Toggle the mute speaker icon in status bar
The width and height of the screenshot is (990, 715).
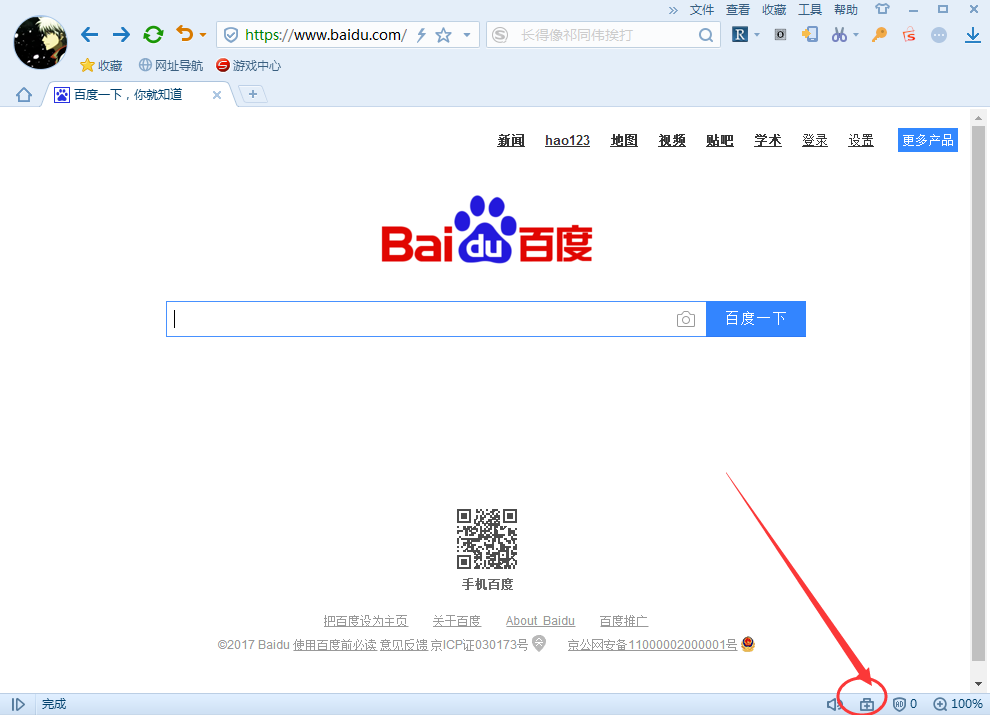tap(833, 704)
